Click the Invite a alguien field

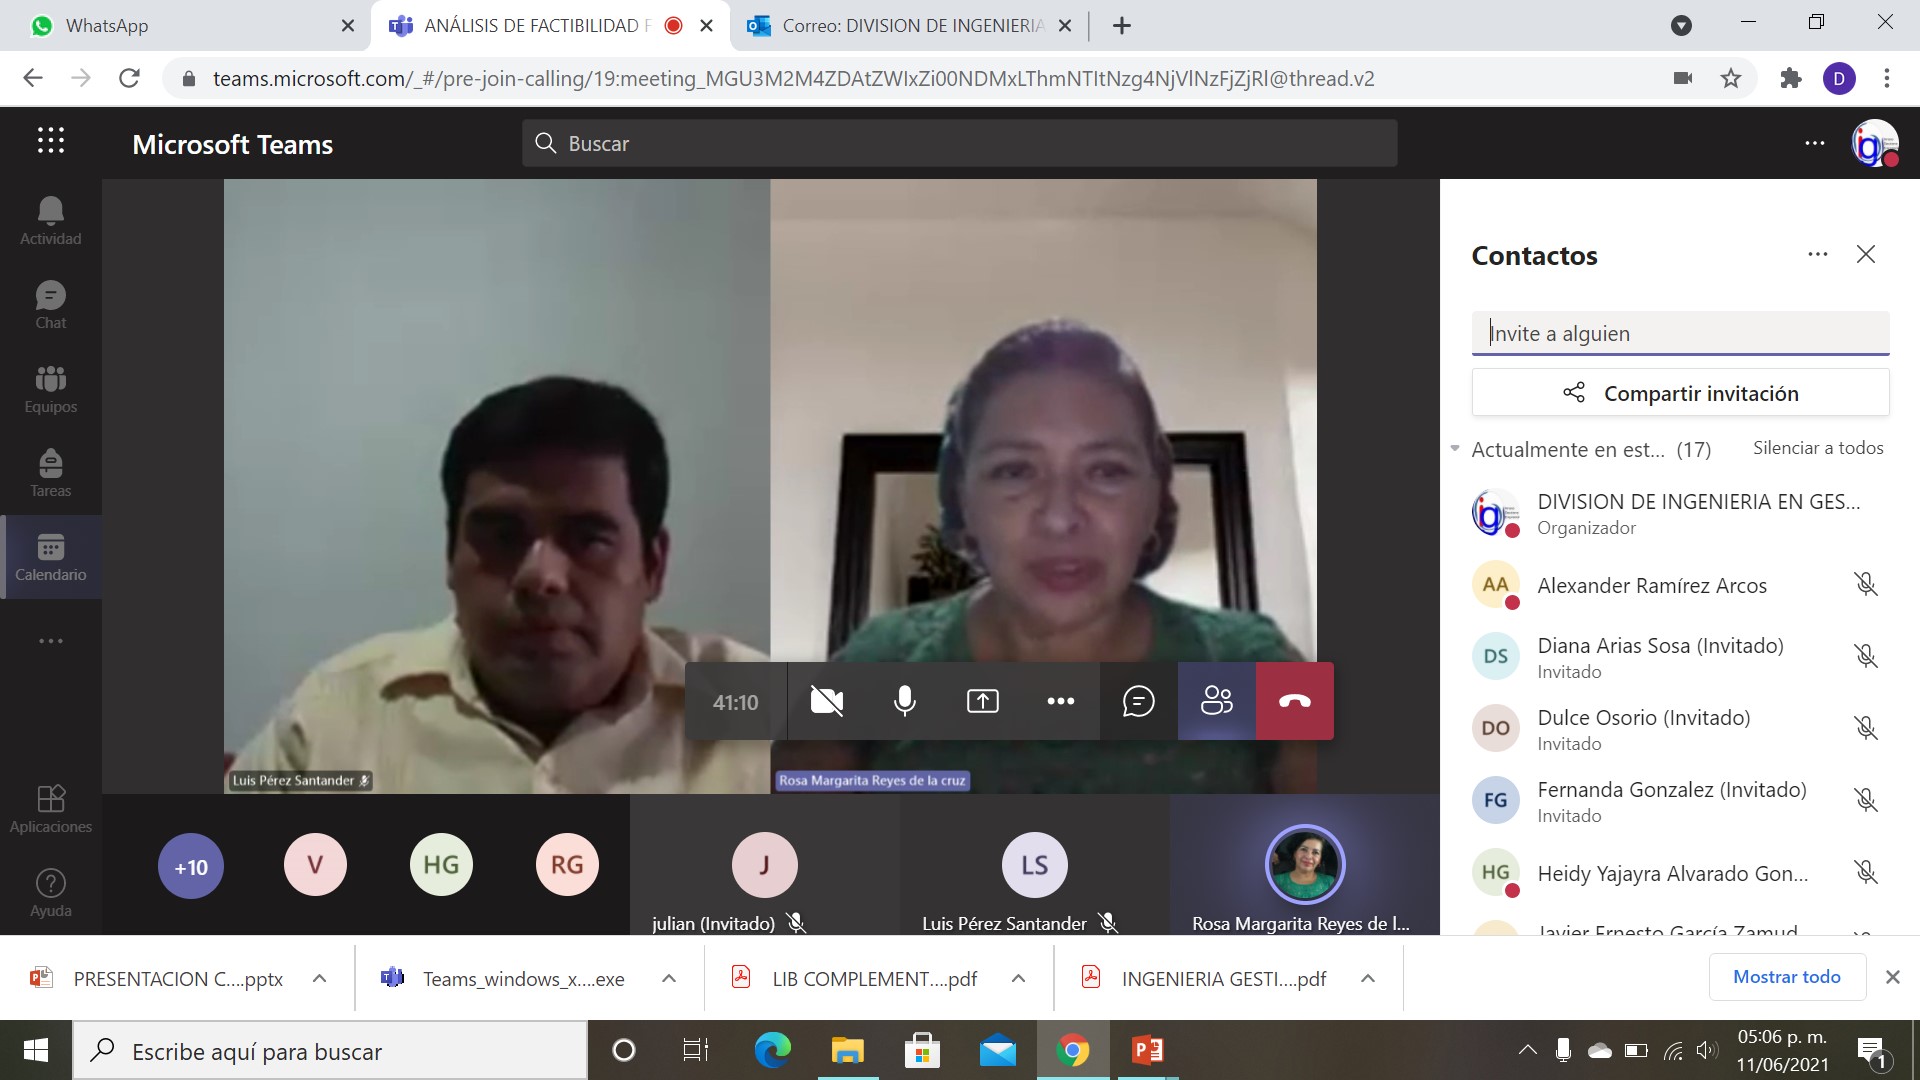[1680, 333]
